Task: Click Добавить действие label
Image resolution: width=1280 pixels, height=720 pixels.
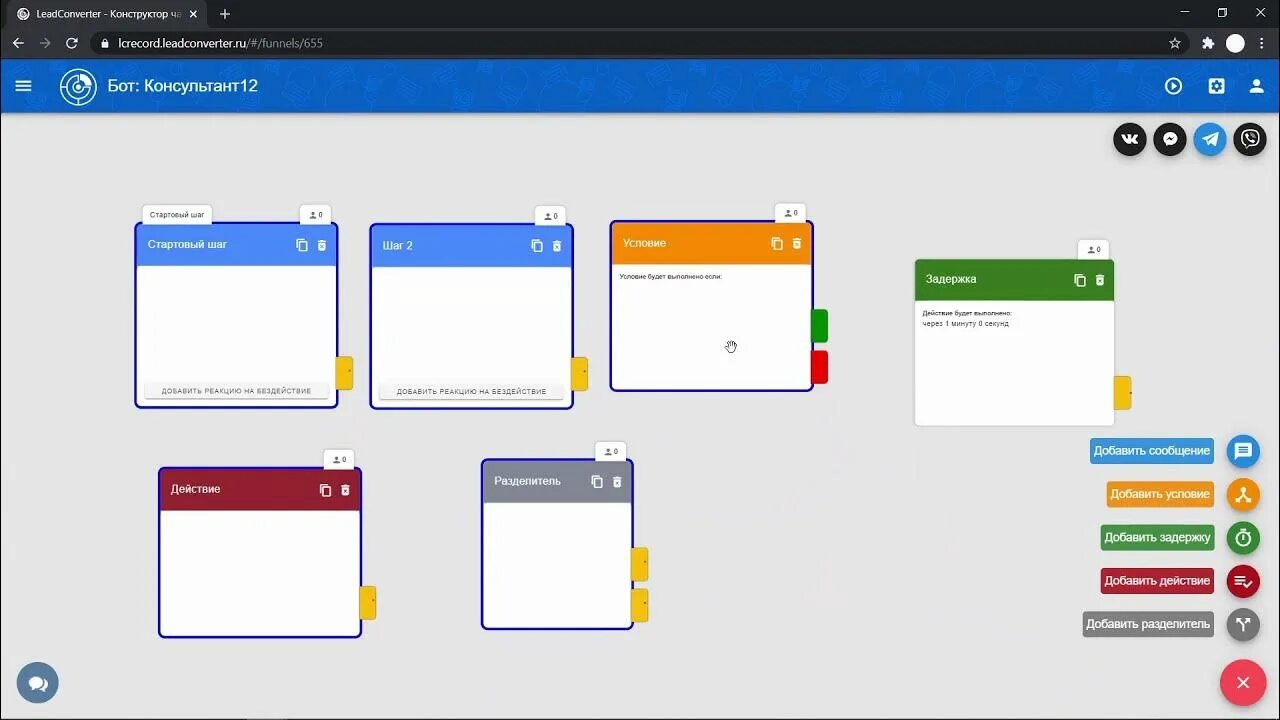Action: coord(1158,581)
